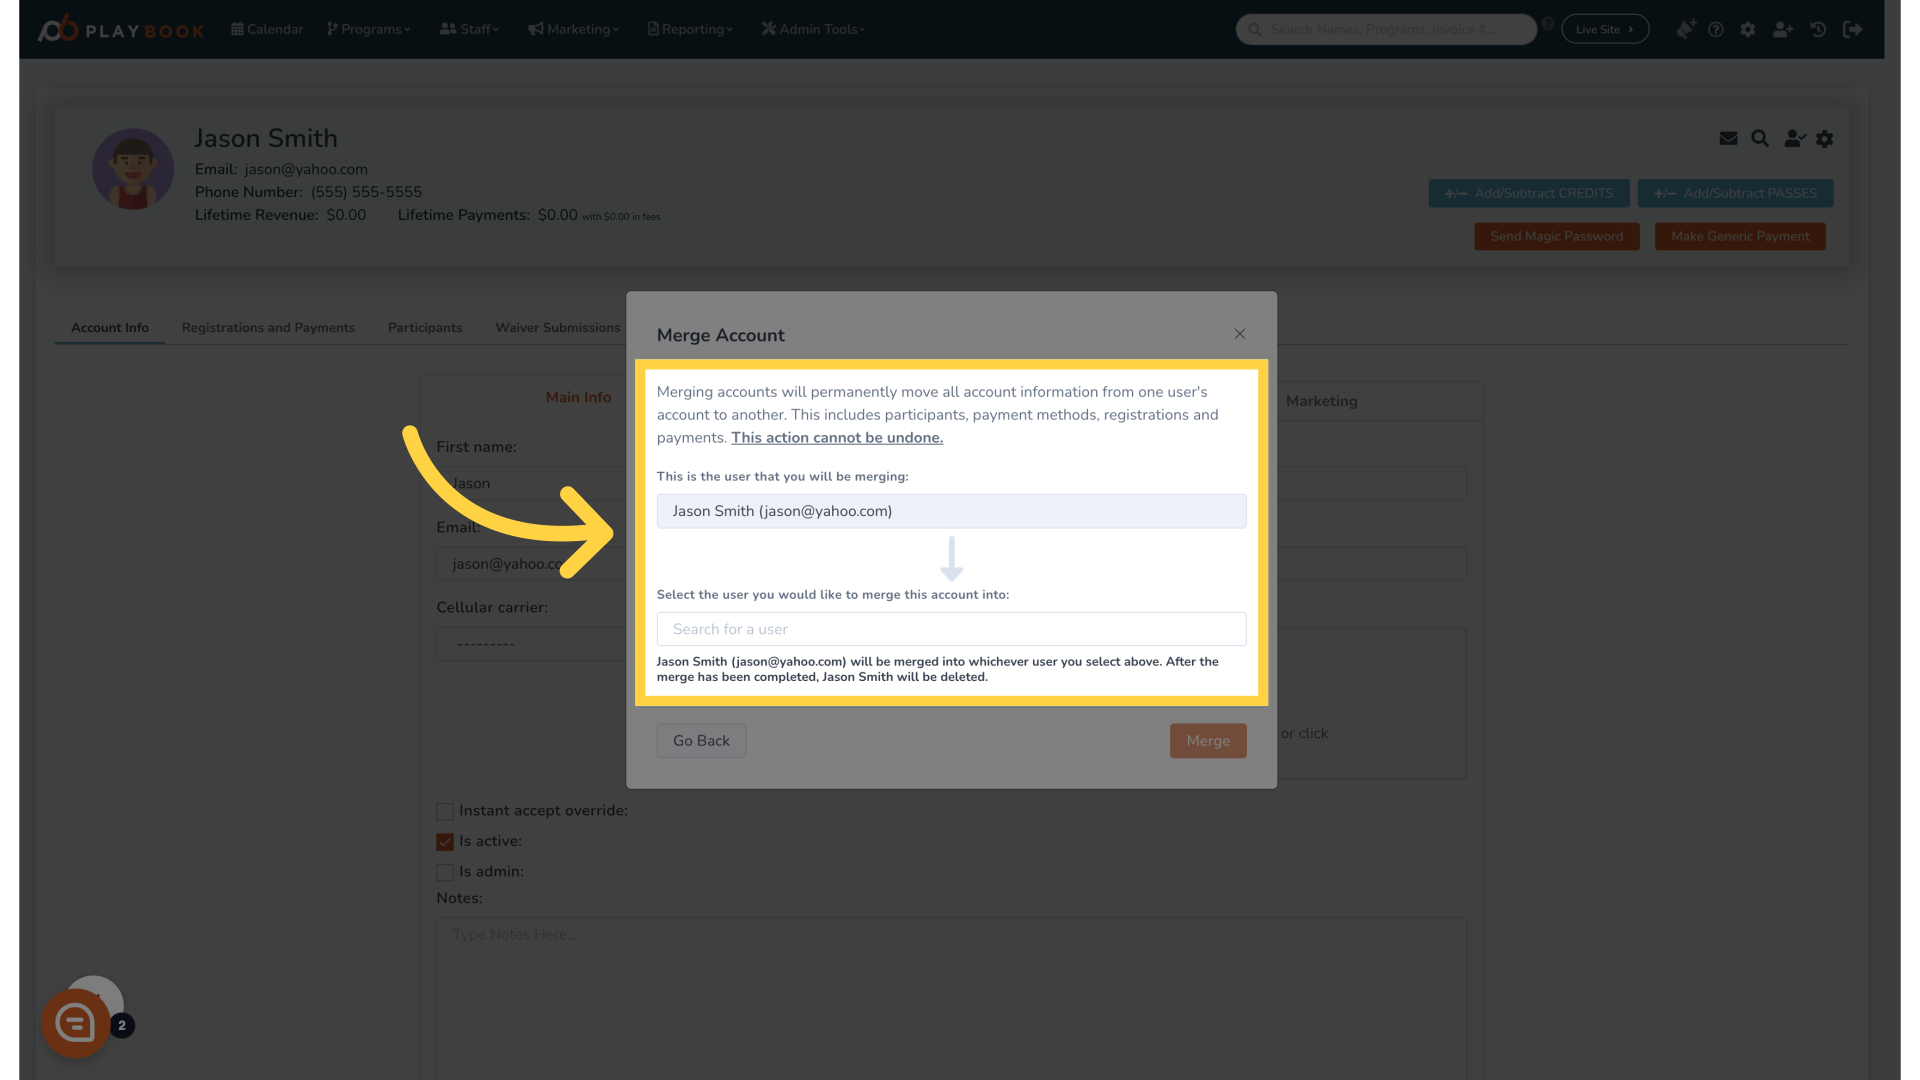Click the settings gear icon in navbar
The width and height of the screenshot is (1920, 1080).
click(1746, 29)
